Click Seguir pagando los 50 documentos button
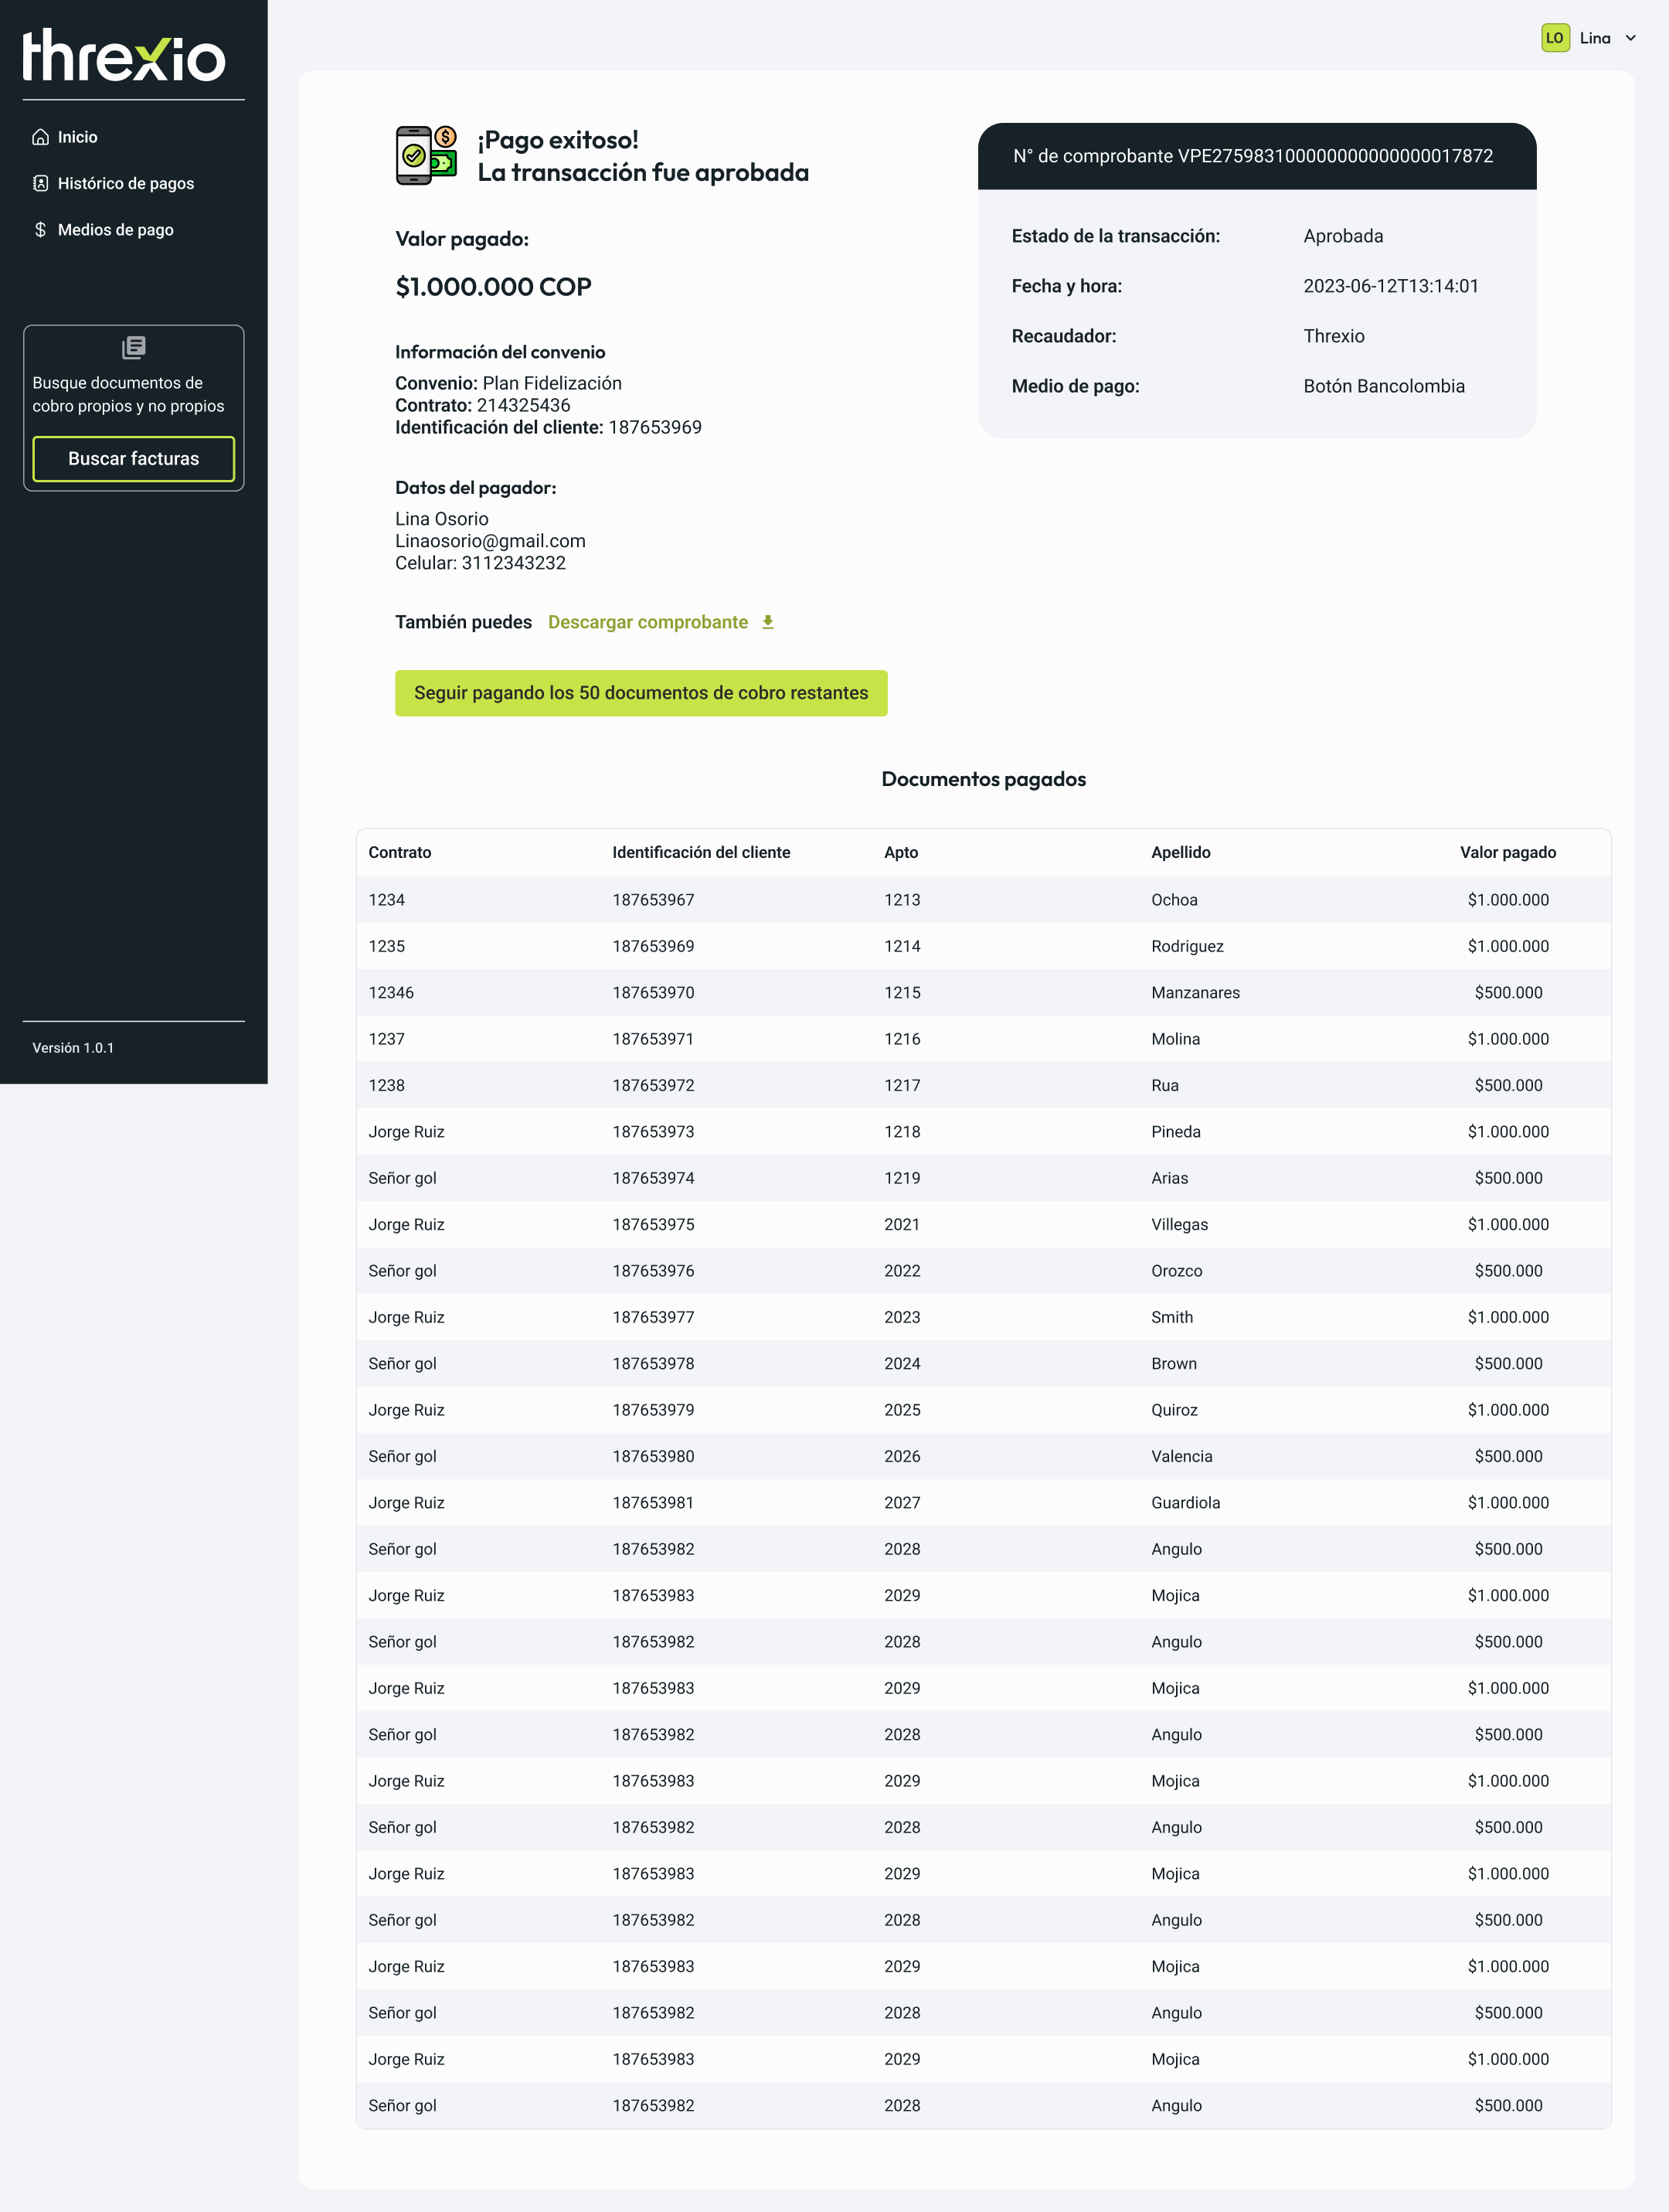Image resolution: width=1669 pixels, height=2212 pixels. 641,693
